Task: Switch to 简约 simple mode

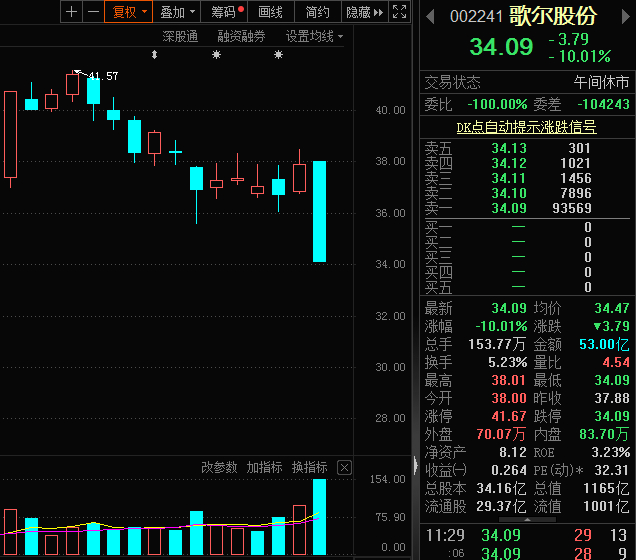Action: pos(318,12)
